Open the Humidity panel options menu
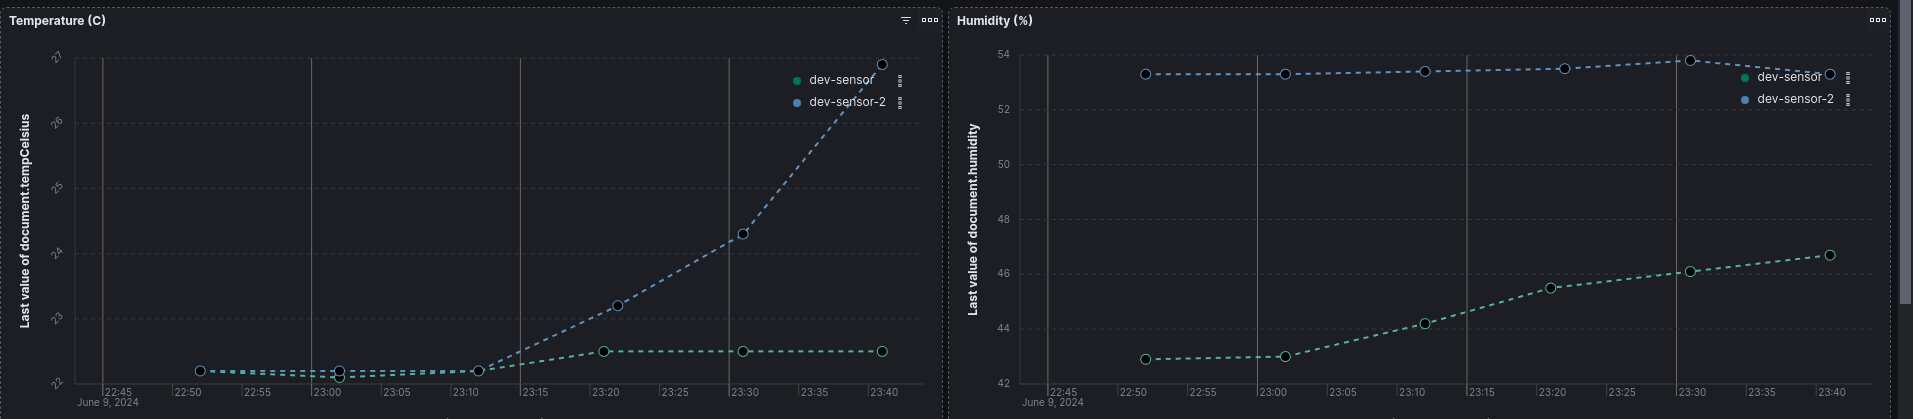The height and width of the screenshot is (419, 1913). pos(1878,20)
